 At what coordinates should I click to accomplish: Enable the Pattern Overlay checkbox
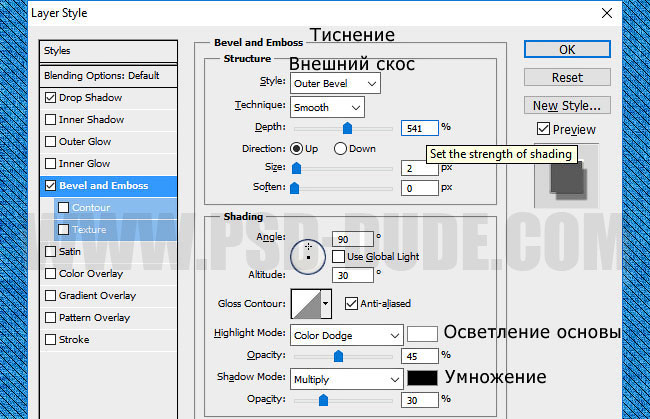(50, 317)
